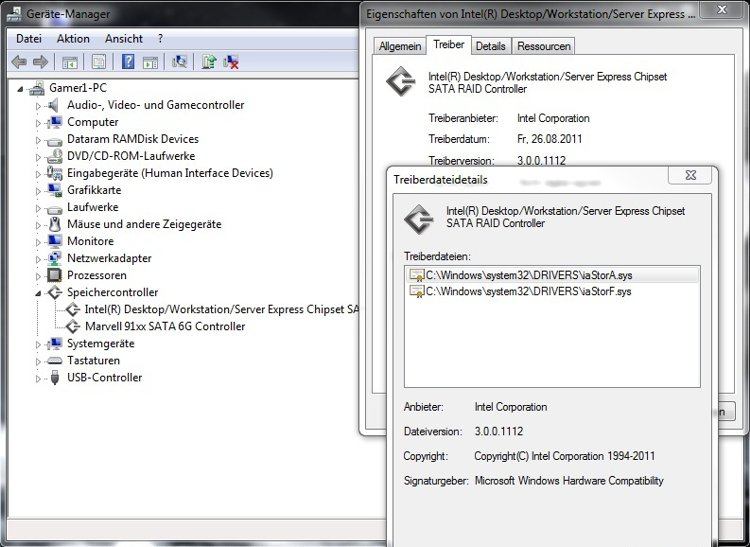
Task: Click the Grafikkarte display adapter icon
Action: 55,190
